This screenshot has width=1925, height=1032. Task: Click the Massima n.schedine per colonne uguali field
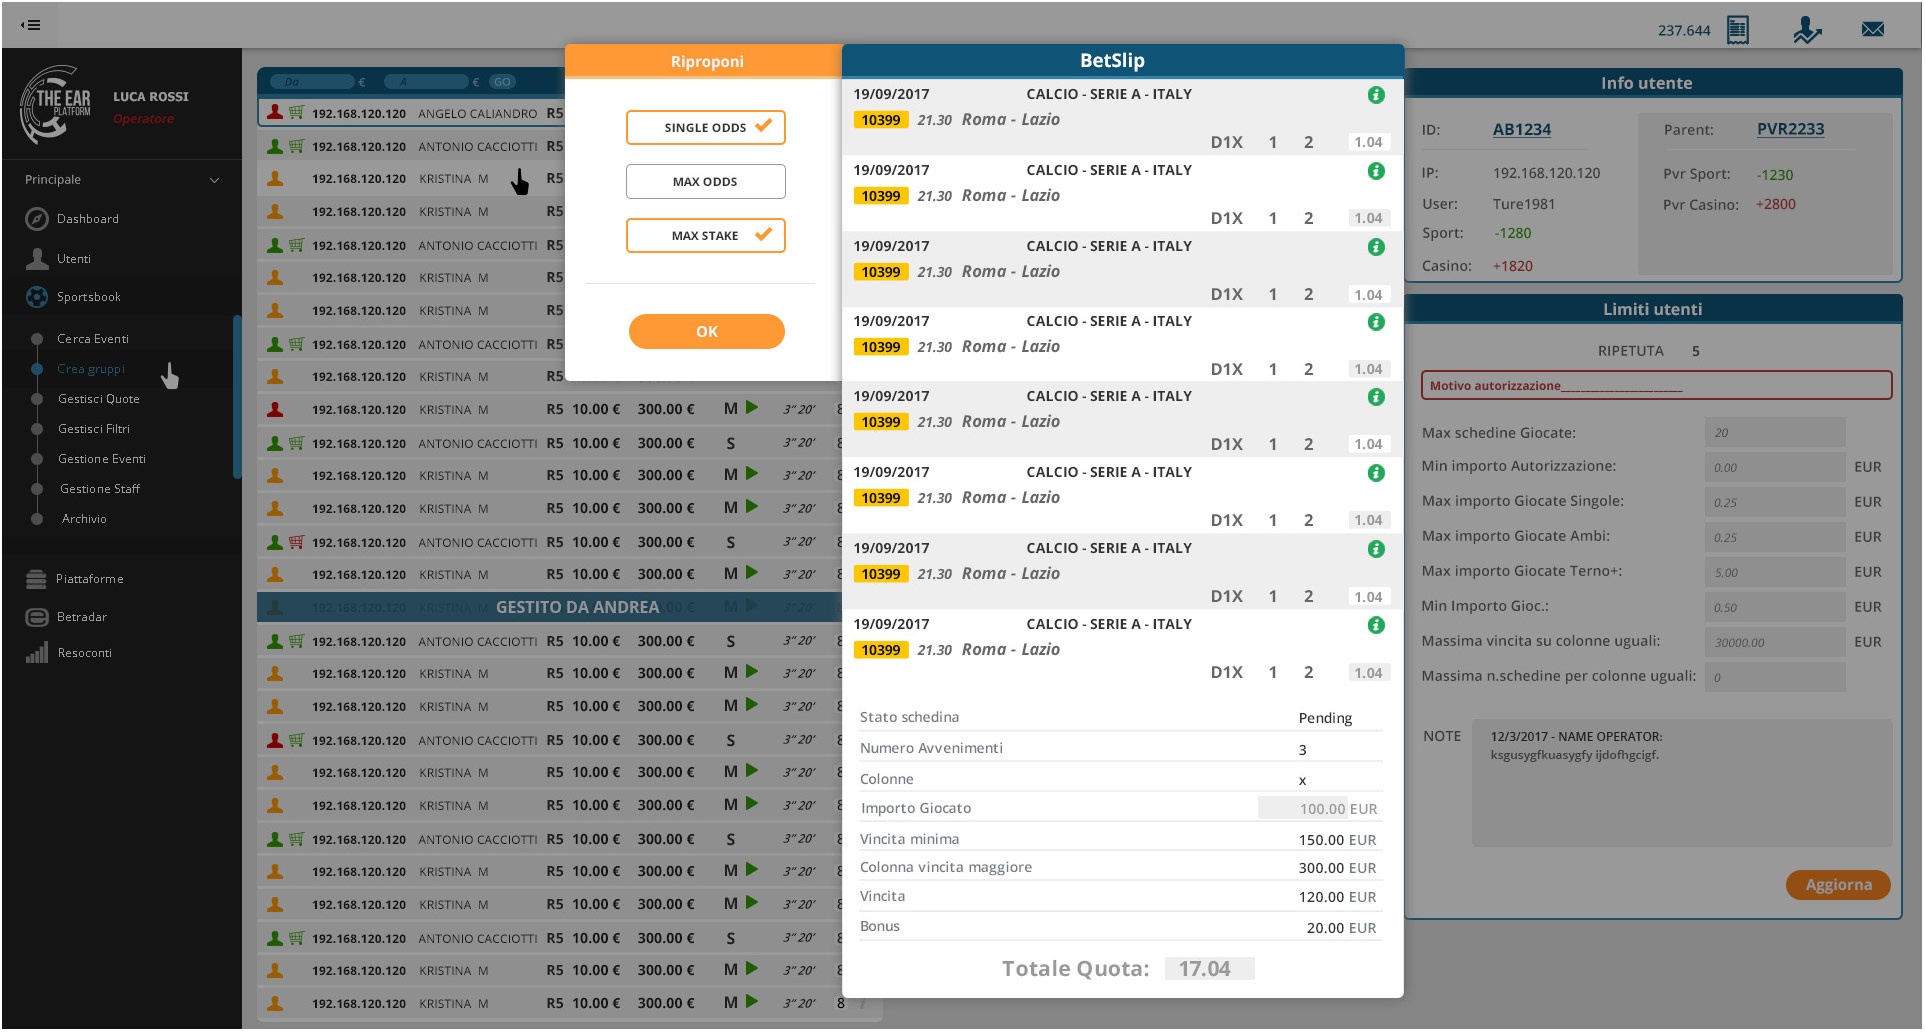point(1775,677)
